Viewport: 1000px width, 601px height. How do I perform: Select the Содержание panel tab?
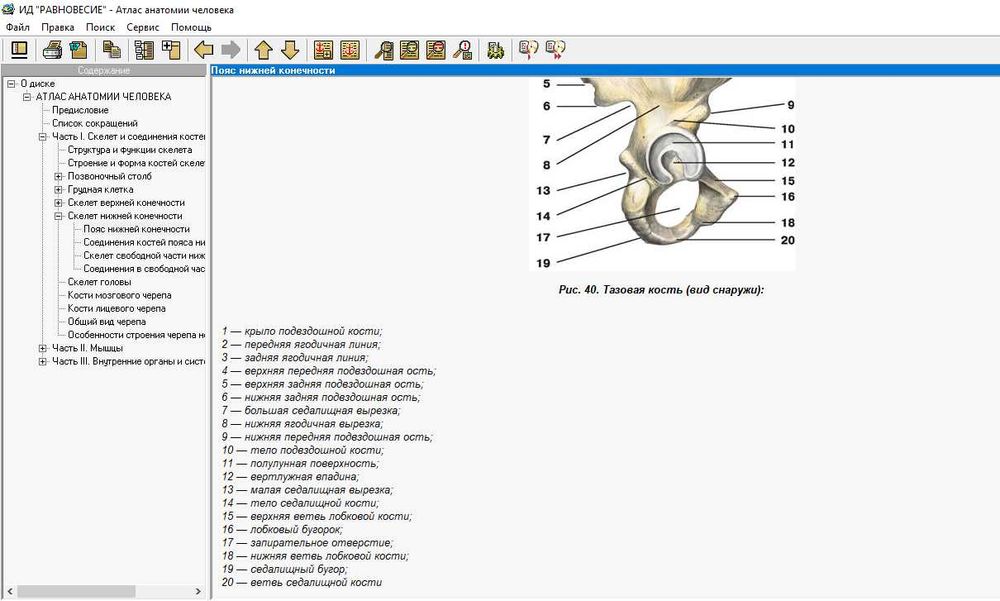point(104,70)
